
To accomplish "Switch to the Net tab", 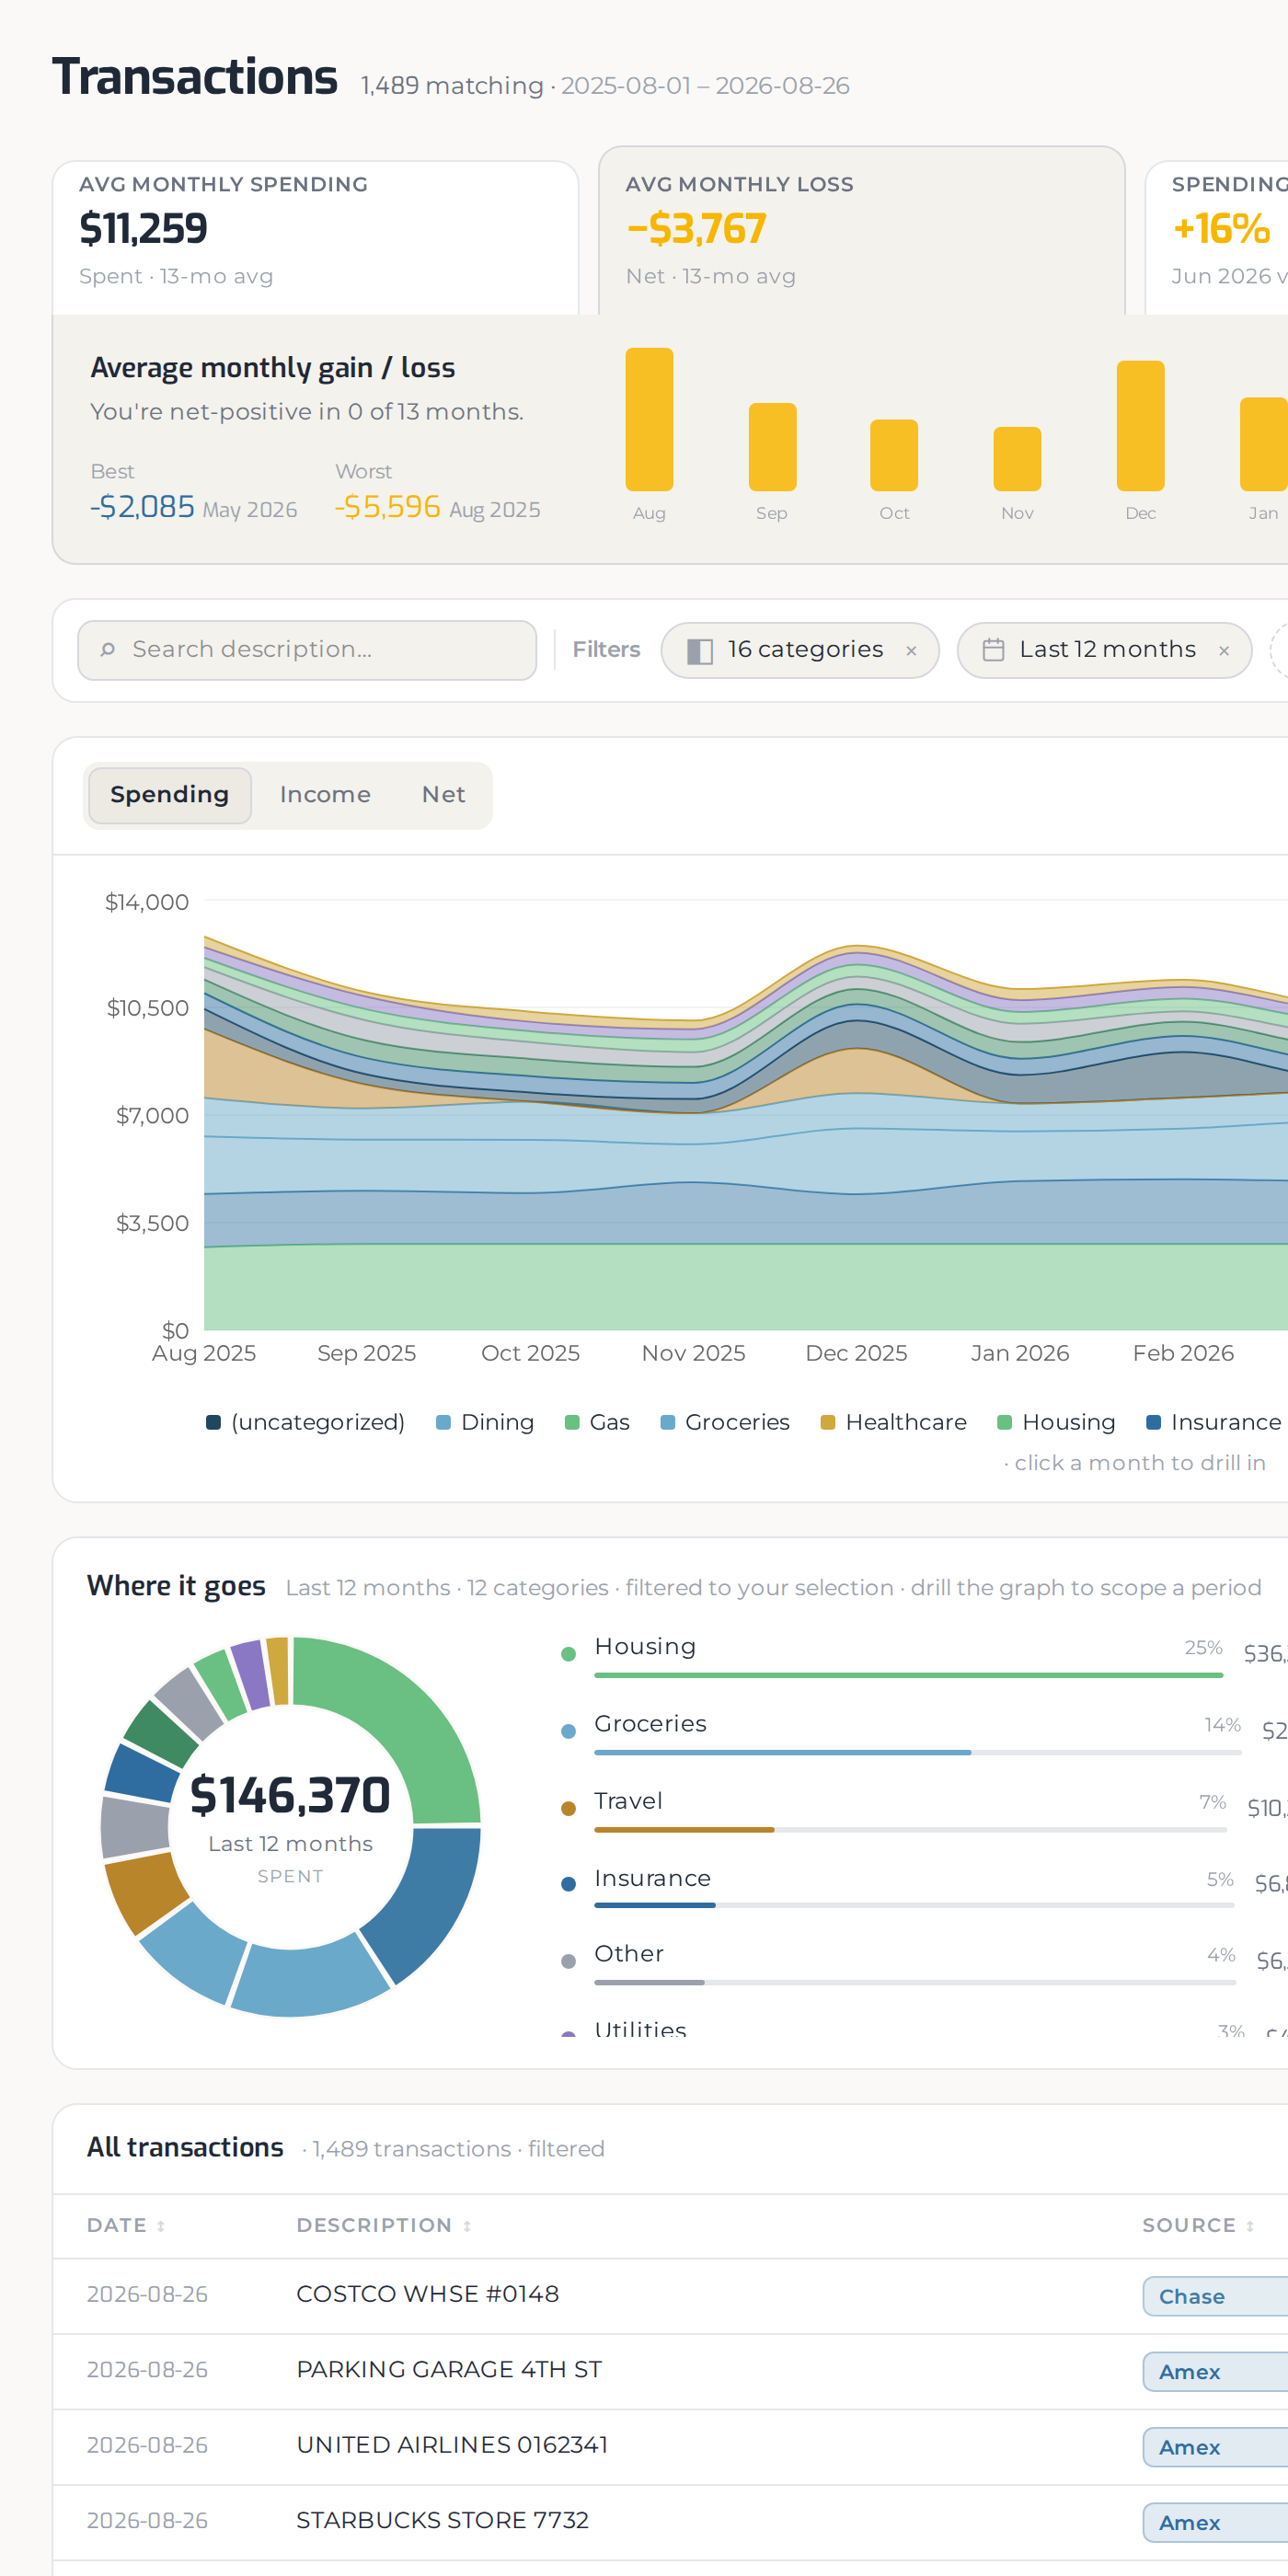I will point(443,795).
